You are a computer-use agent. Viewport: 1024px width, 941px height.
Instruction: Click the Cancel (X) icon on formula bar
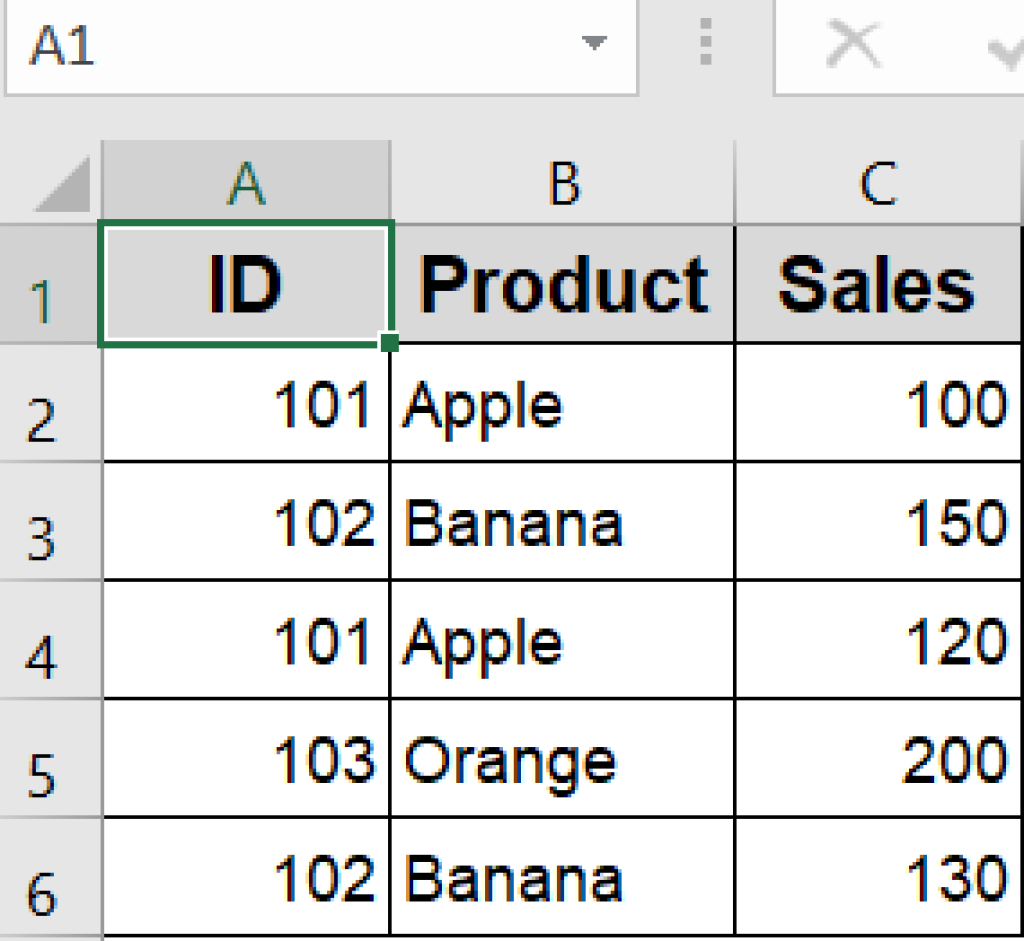click(852, 42)
